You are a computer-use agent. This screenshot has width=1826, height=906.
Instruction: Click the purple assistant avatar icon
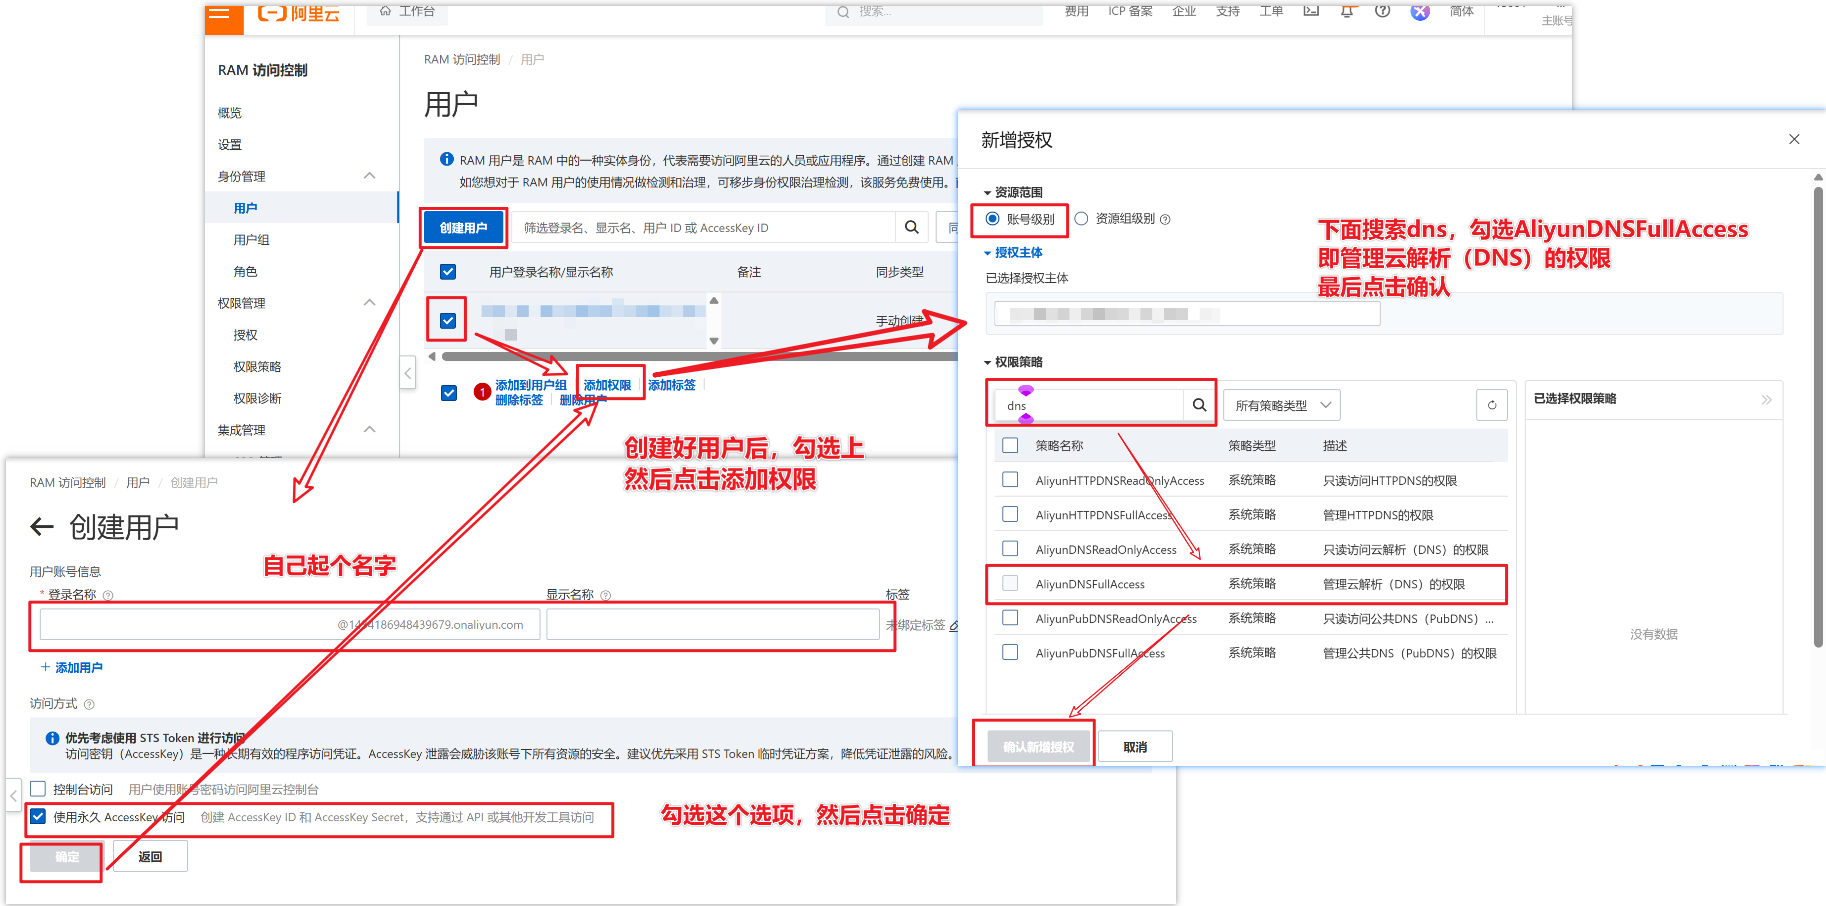(x=1420, y=12)
